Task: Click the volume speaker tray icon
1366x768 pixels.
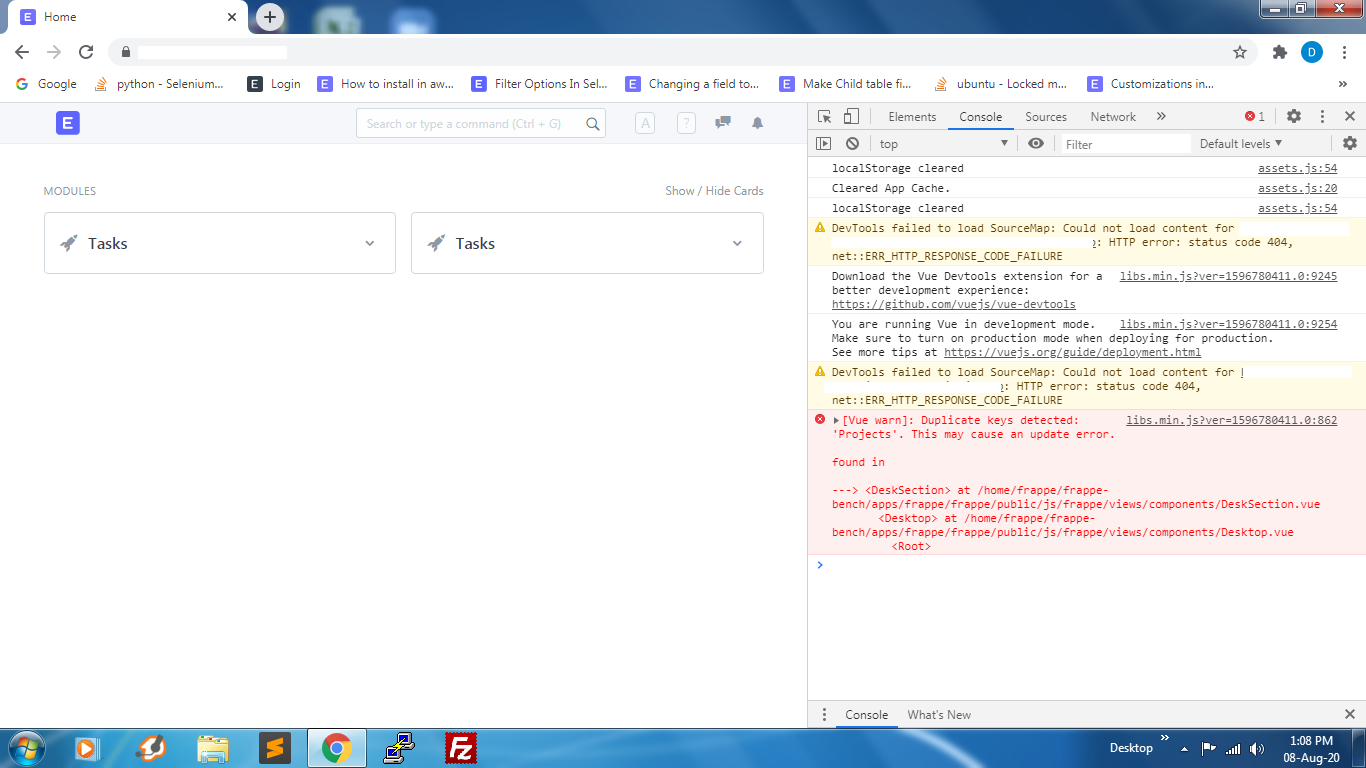Action: [1256, 748]
